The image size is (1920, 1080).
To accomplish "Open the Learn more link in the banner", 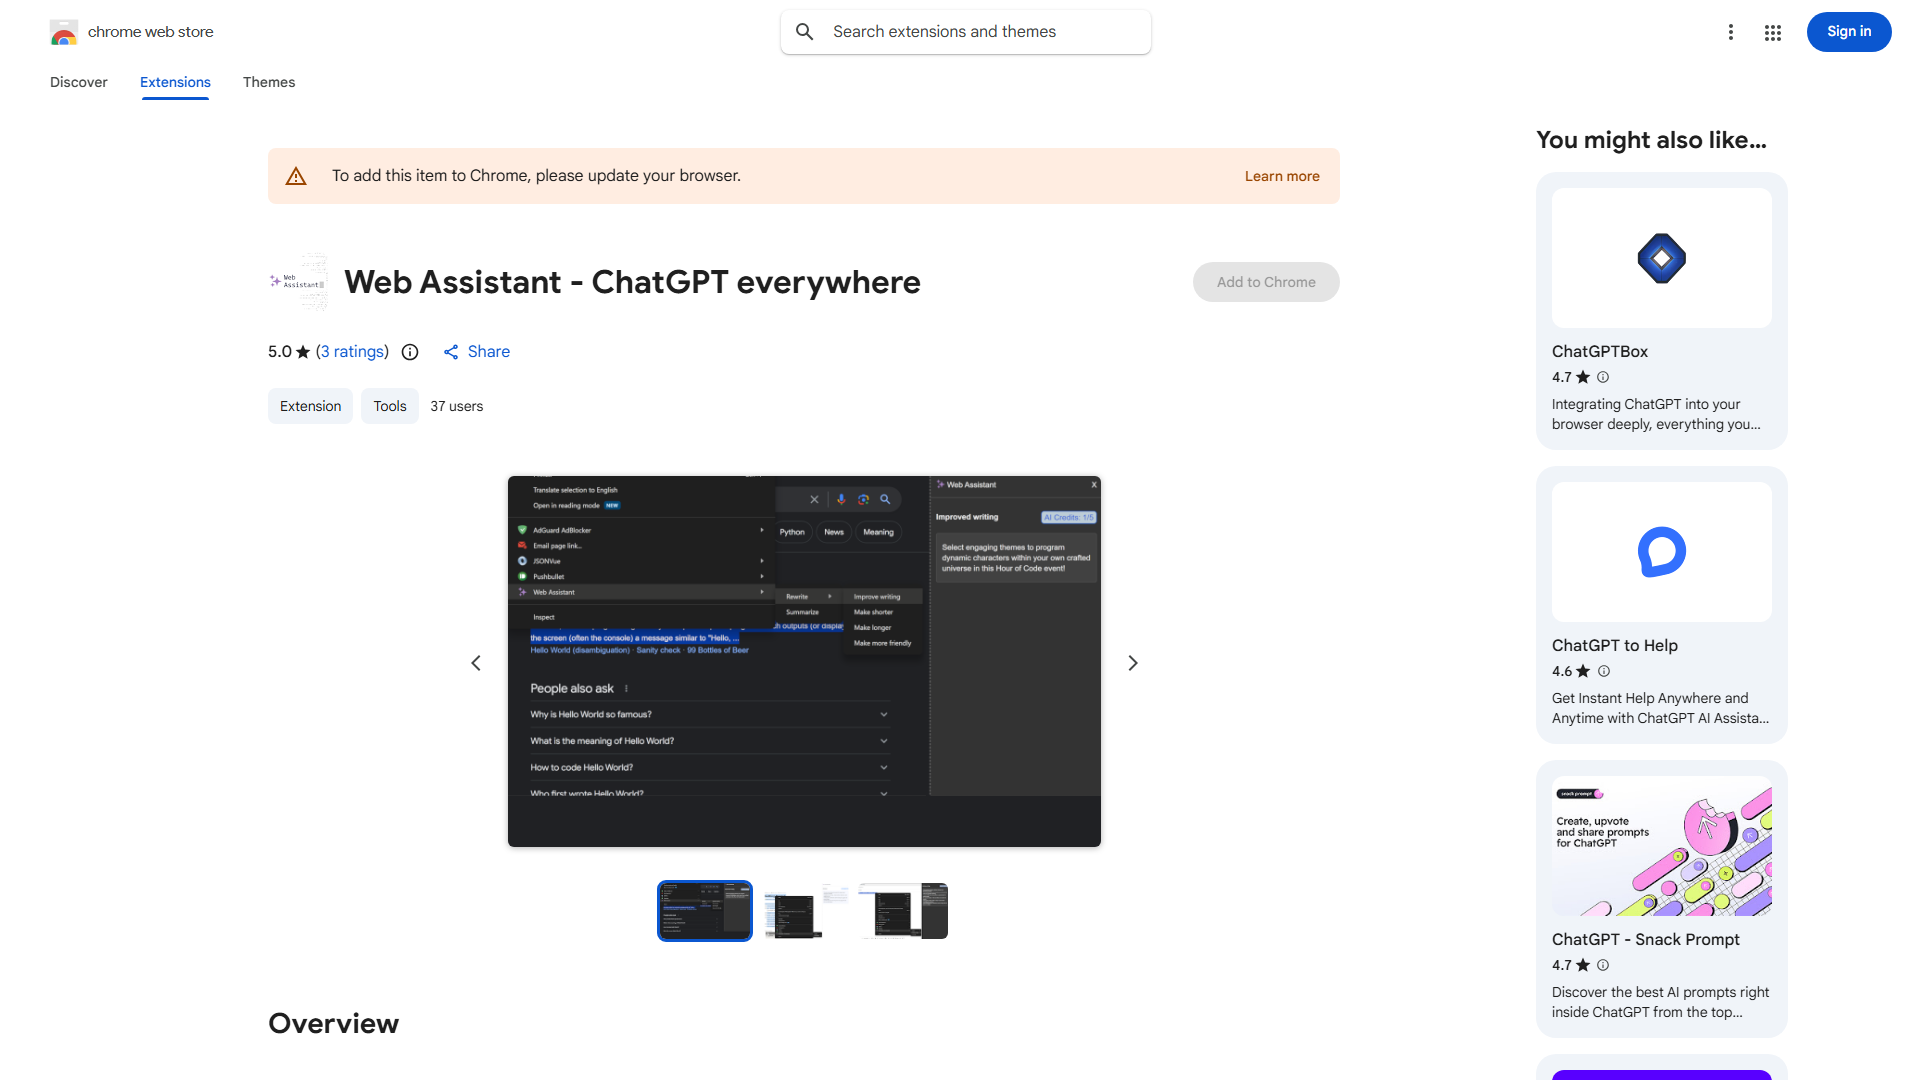I will point(1281,175).
